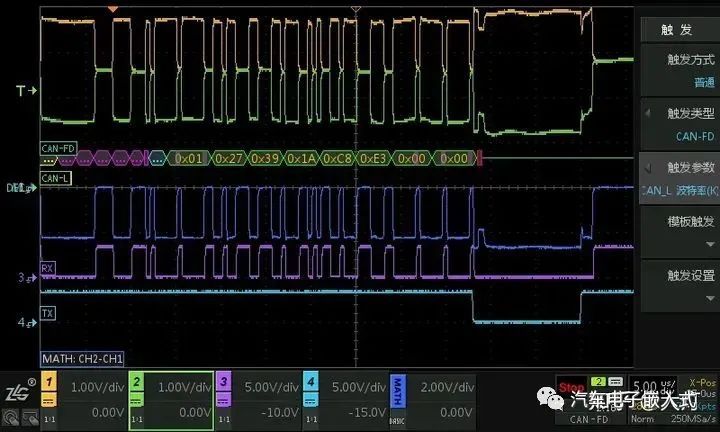Click the 250MSa/s sample rate
The height and width of the screenshot is (432, 720).
(x=693, y=419)
